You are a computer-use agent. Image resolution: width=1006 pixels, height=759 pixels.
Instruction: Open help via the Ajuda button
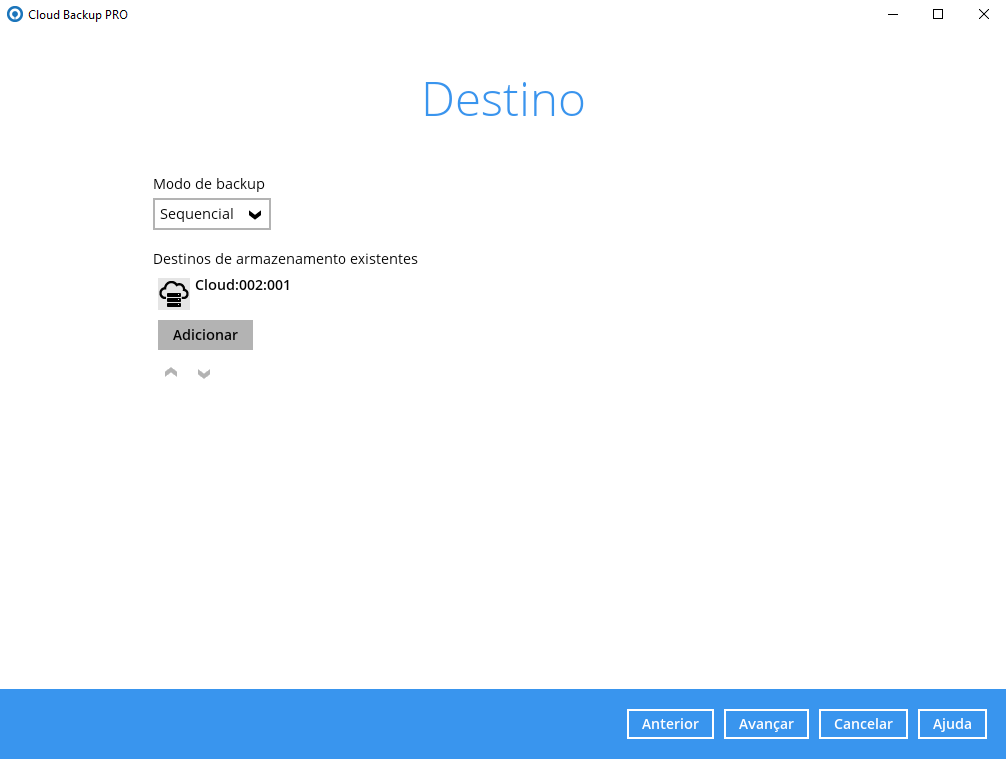[x=952, y=724]
